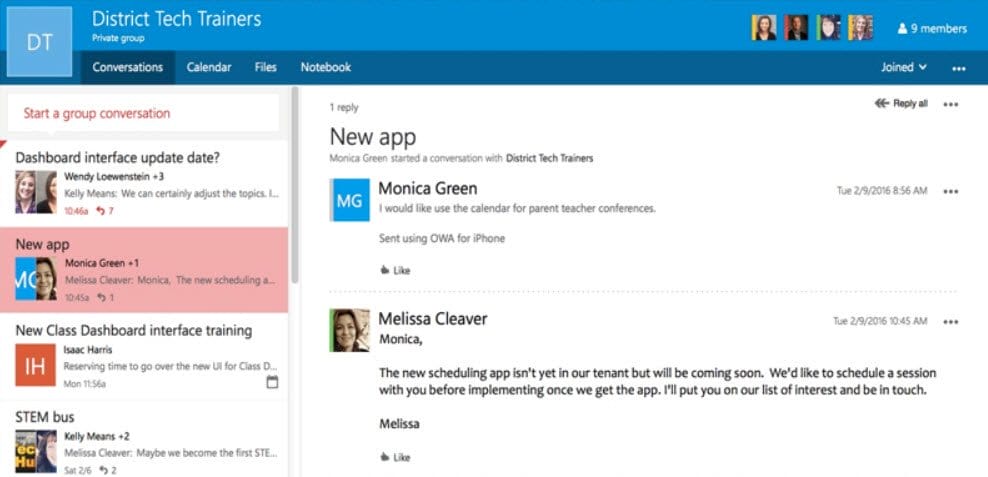Open the 9 members list
The width and height of the screenshot is (988, 477).
click(931, 29)
